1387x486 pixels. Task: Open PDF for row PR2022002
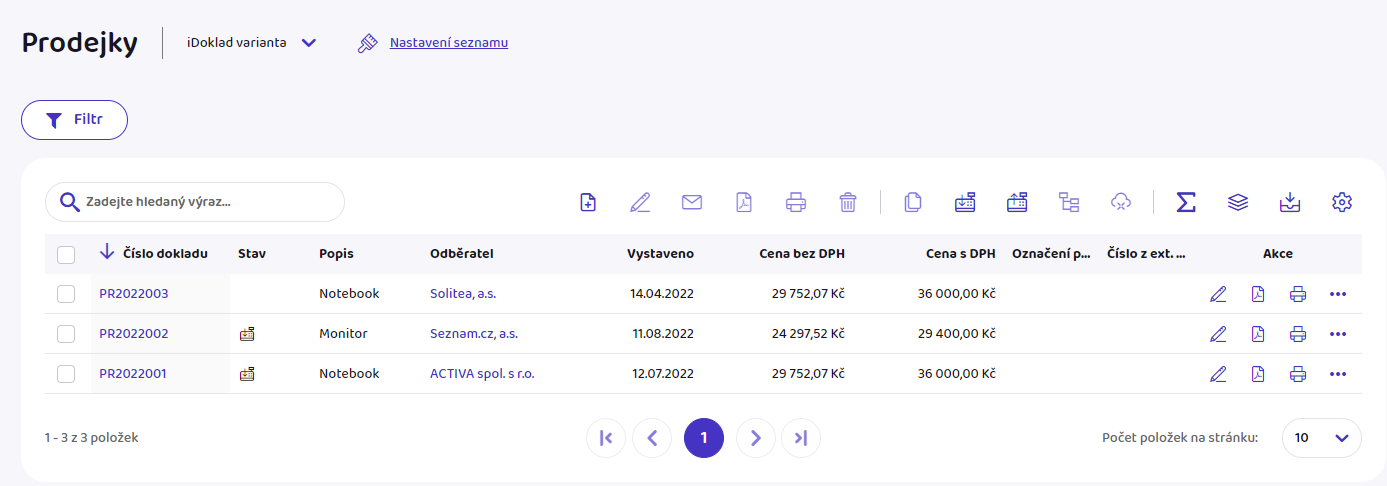(1258, 334)
